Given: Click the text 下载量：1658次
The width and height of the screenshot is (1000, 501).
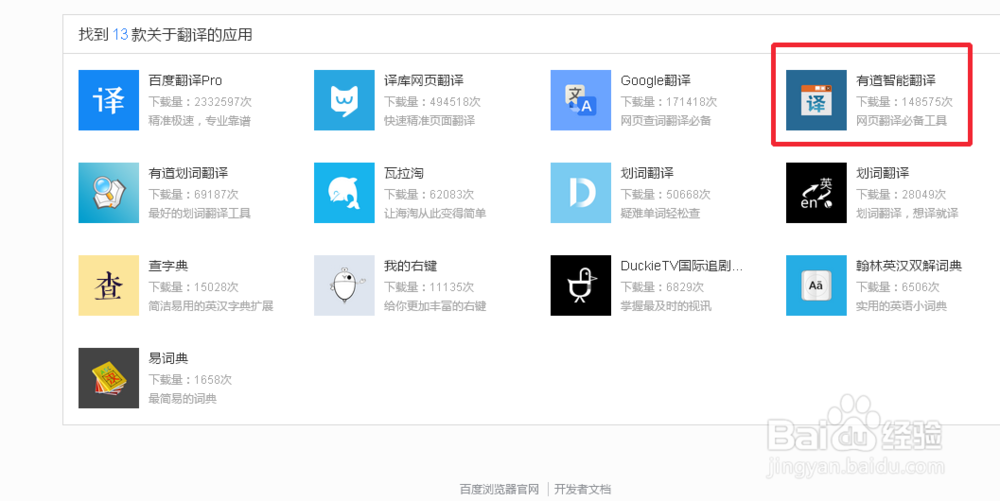Looking at the screenshot, I should (190, 380).
